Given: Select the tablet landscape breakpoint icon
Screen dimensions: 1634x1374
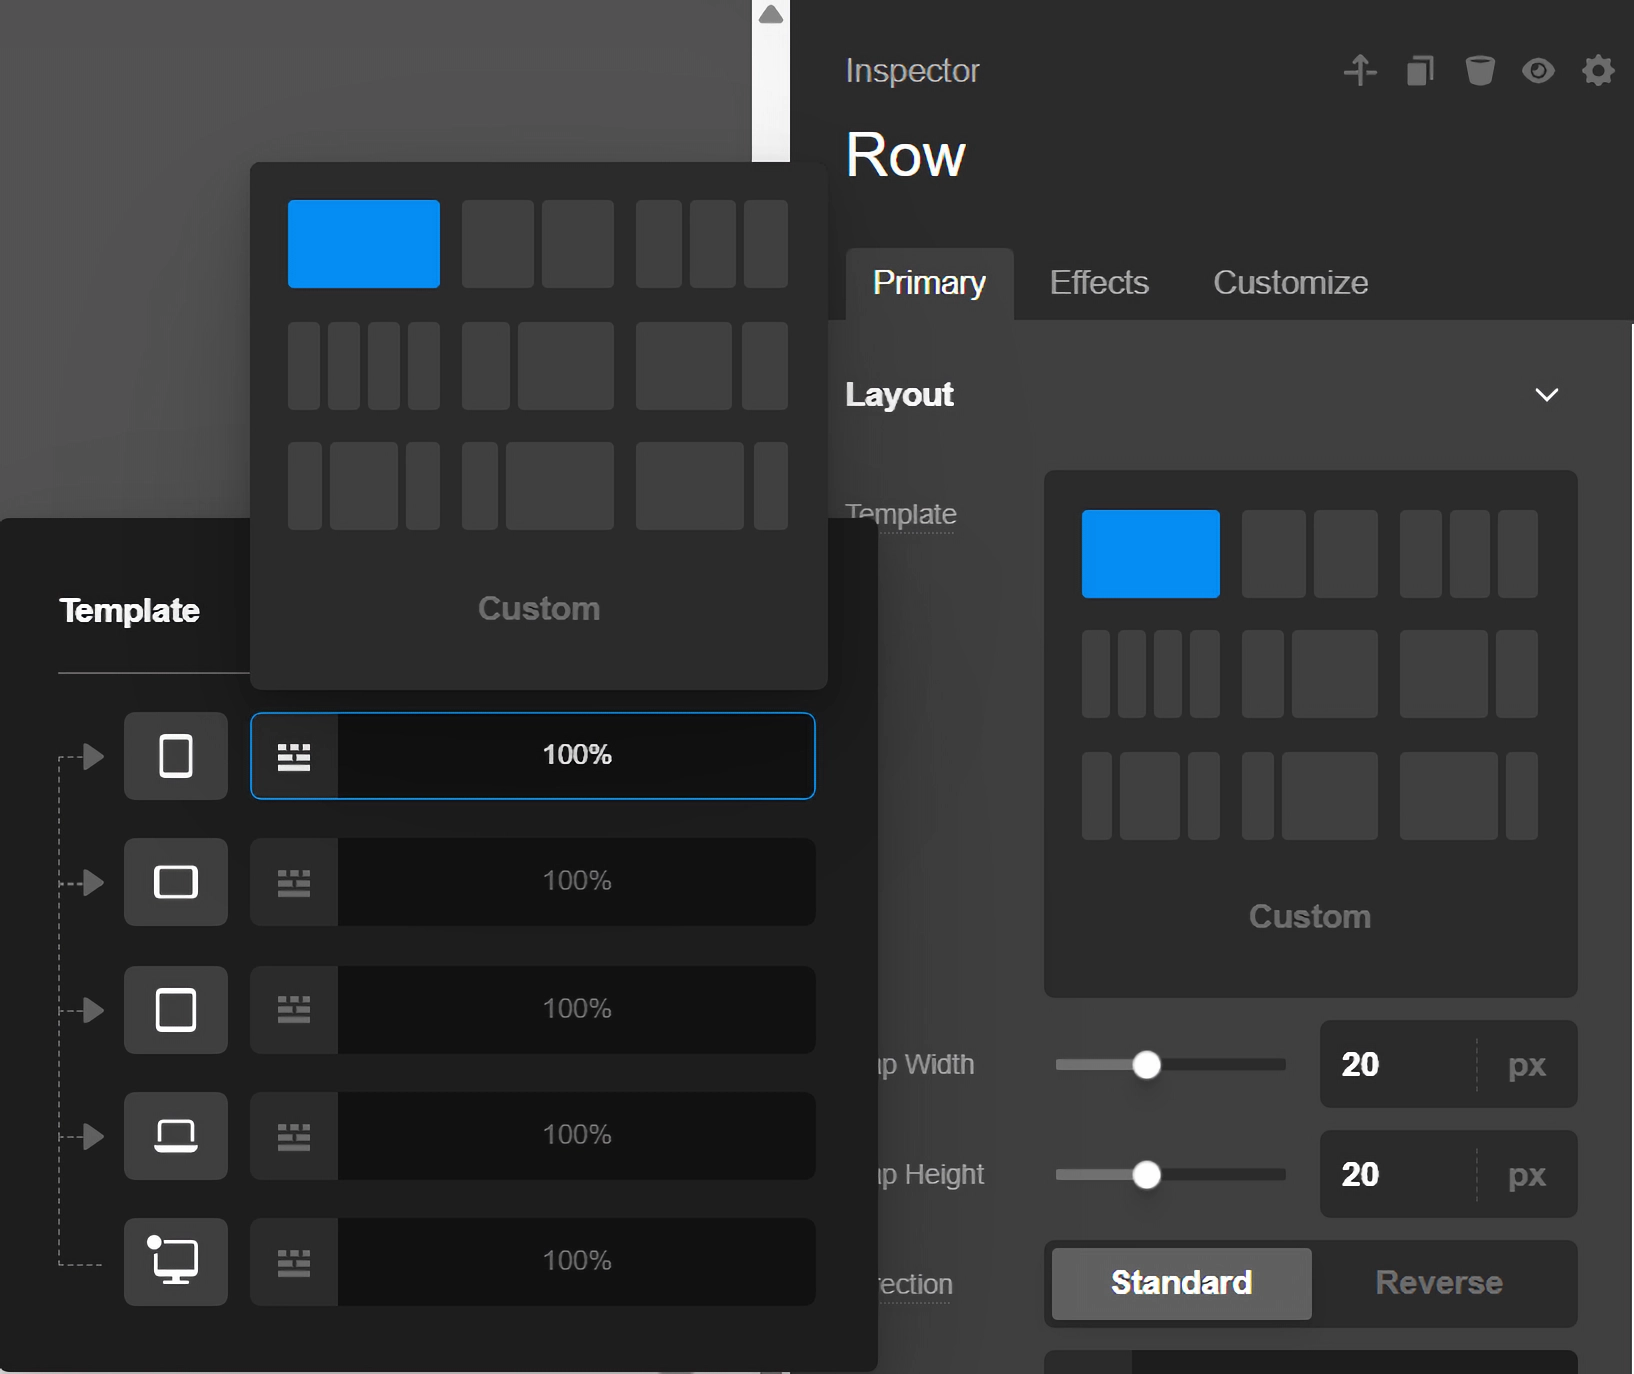Looking at the screenshot, I should pos(176,883).
